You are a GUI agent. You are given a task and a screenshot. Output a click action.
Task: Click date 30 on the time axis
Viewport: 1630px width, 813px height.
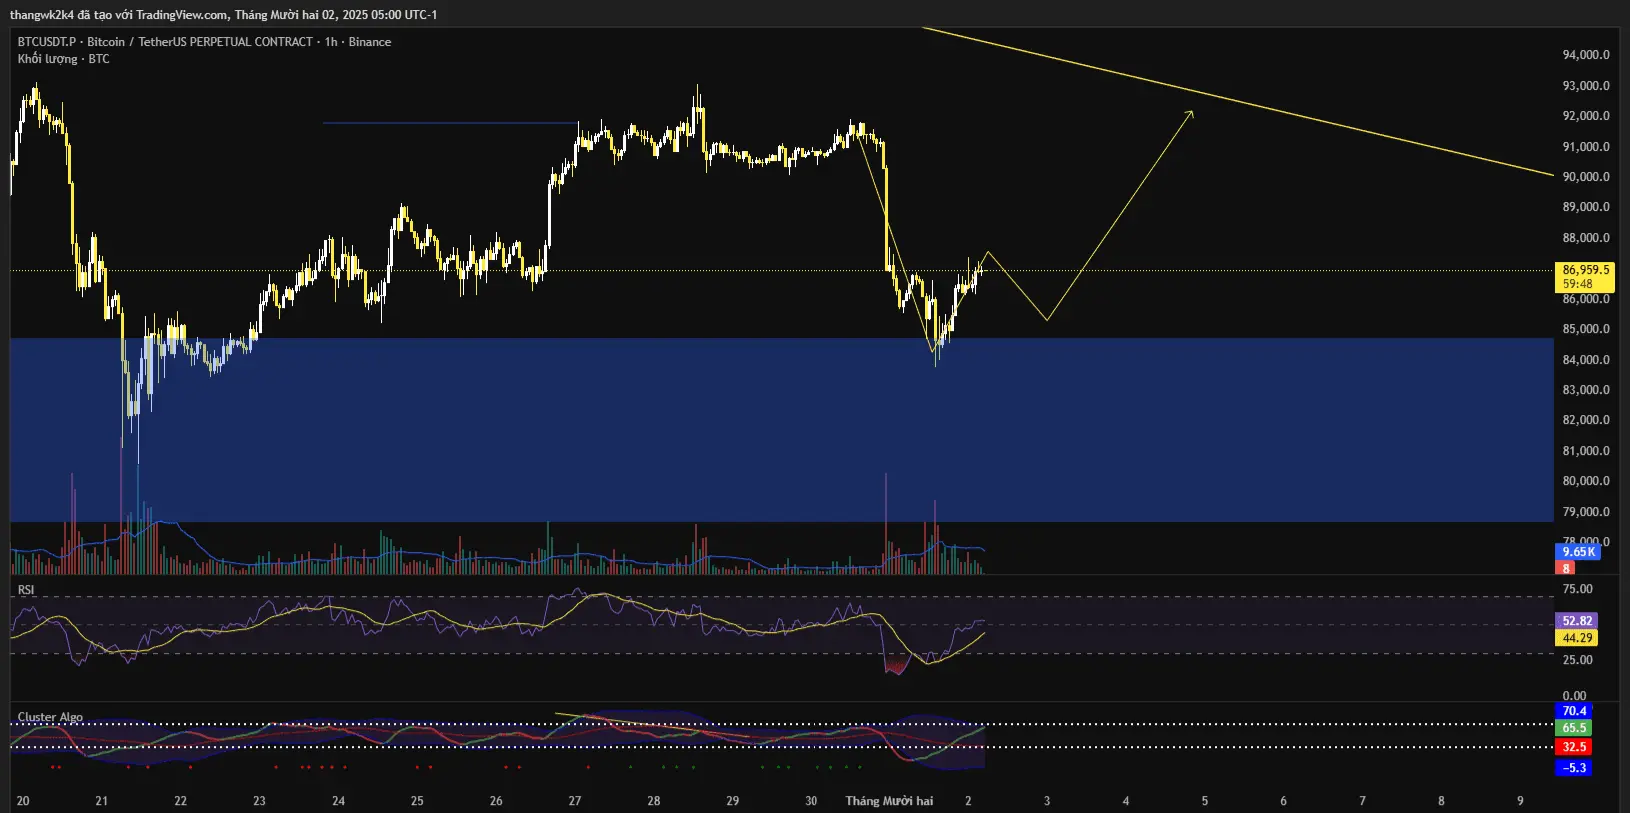coord(811,801)
